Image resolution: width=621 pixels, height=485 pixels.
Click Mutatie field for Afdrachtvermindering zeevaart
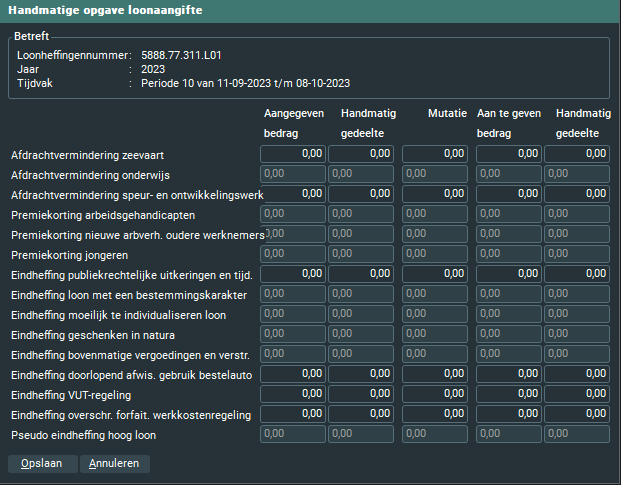click(x=435, y=154)
